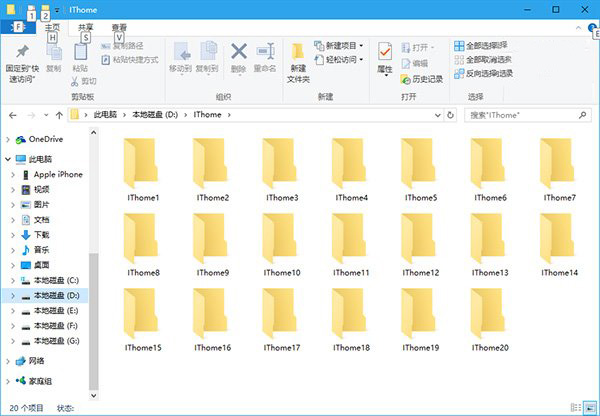Select the ITHome1 folder

[x=143, y=170]
